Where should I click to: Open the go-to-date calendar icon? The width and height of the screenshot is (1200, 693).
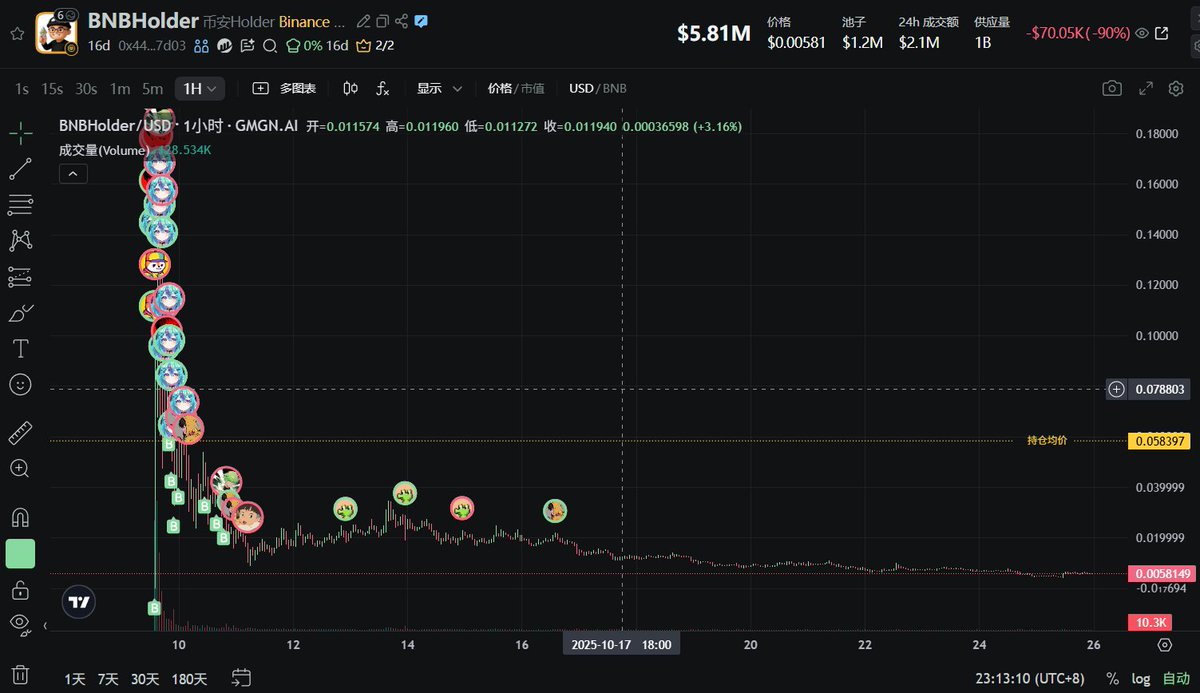coord(240,678)
